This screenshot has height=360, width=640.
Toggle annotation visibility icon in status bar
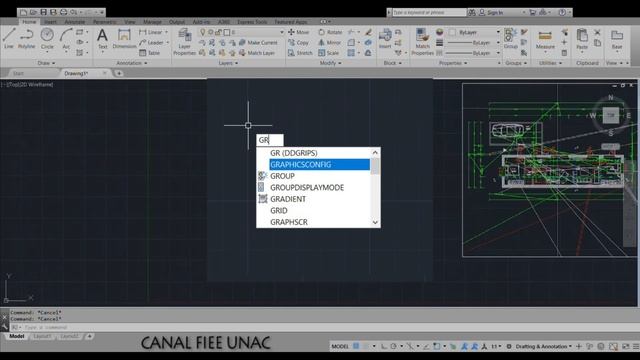coord(464,346)
